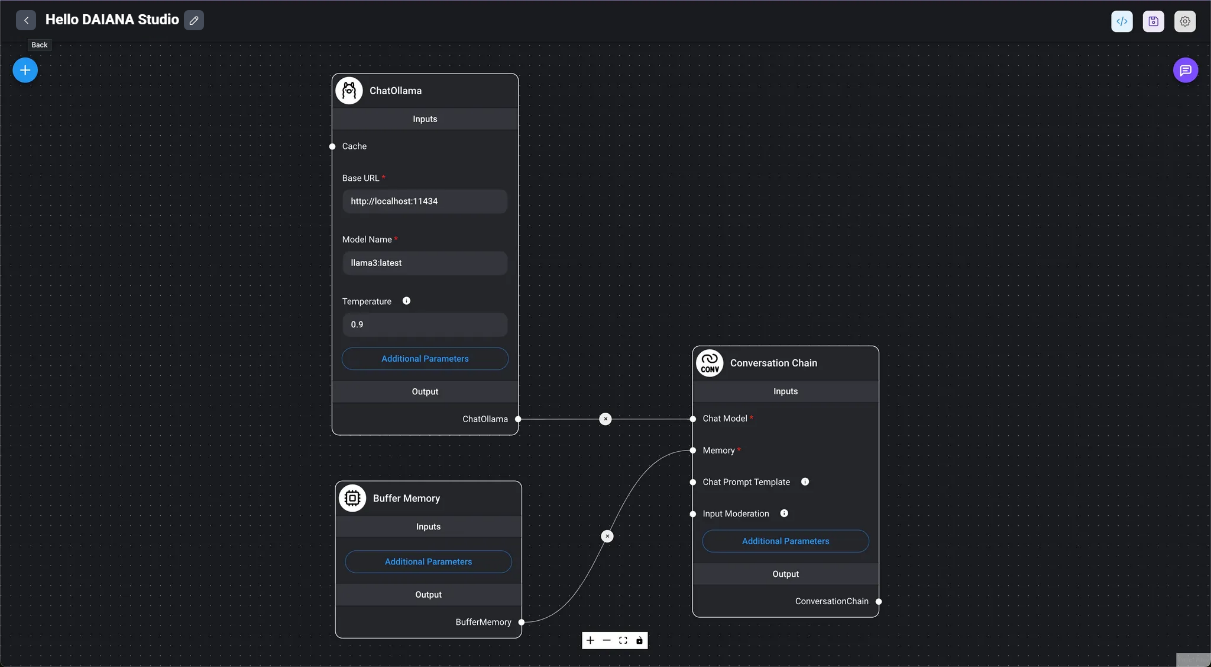Zoom in with the canvas plus control
Image resolution: width=1211 pixels, height=667 pixels.
click(590, 640)
